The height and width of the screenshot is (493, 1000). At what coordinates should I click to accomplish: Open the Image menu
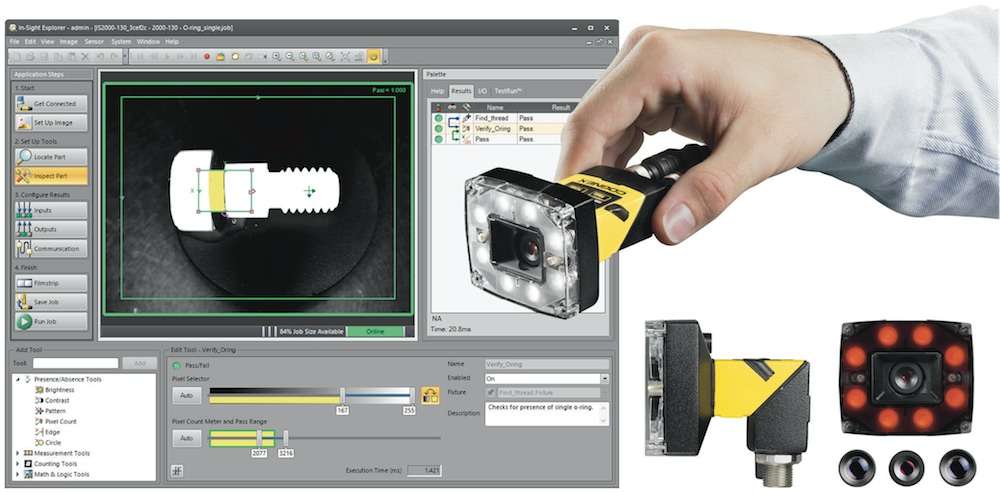tap(68, 41)
